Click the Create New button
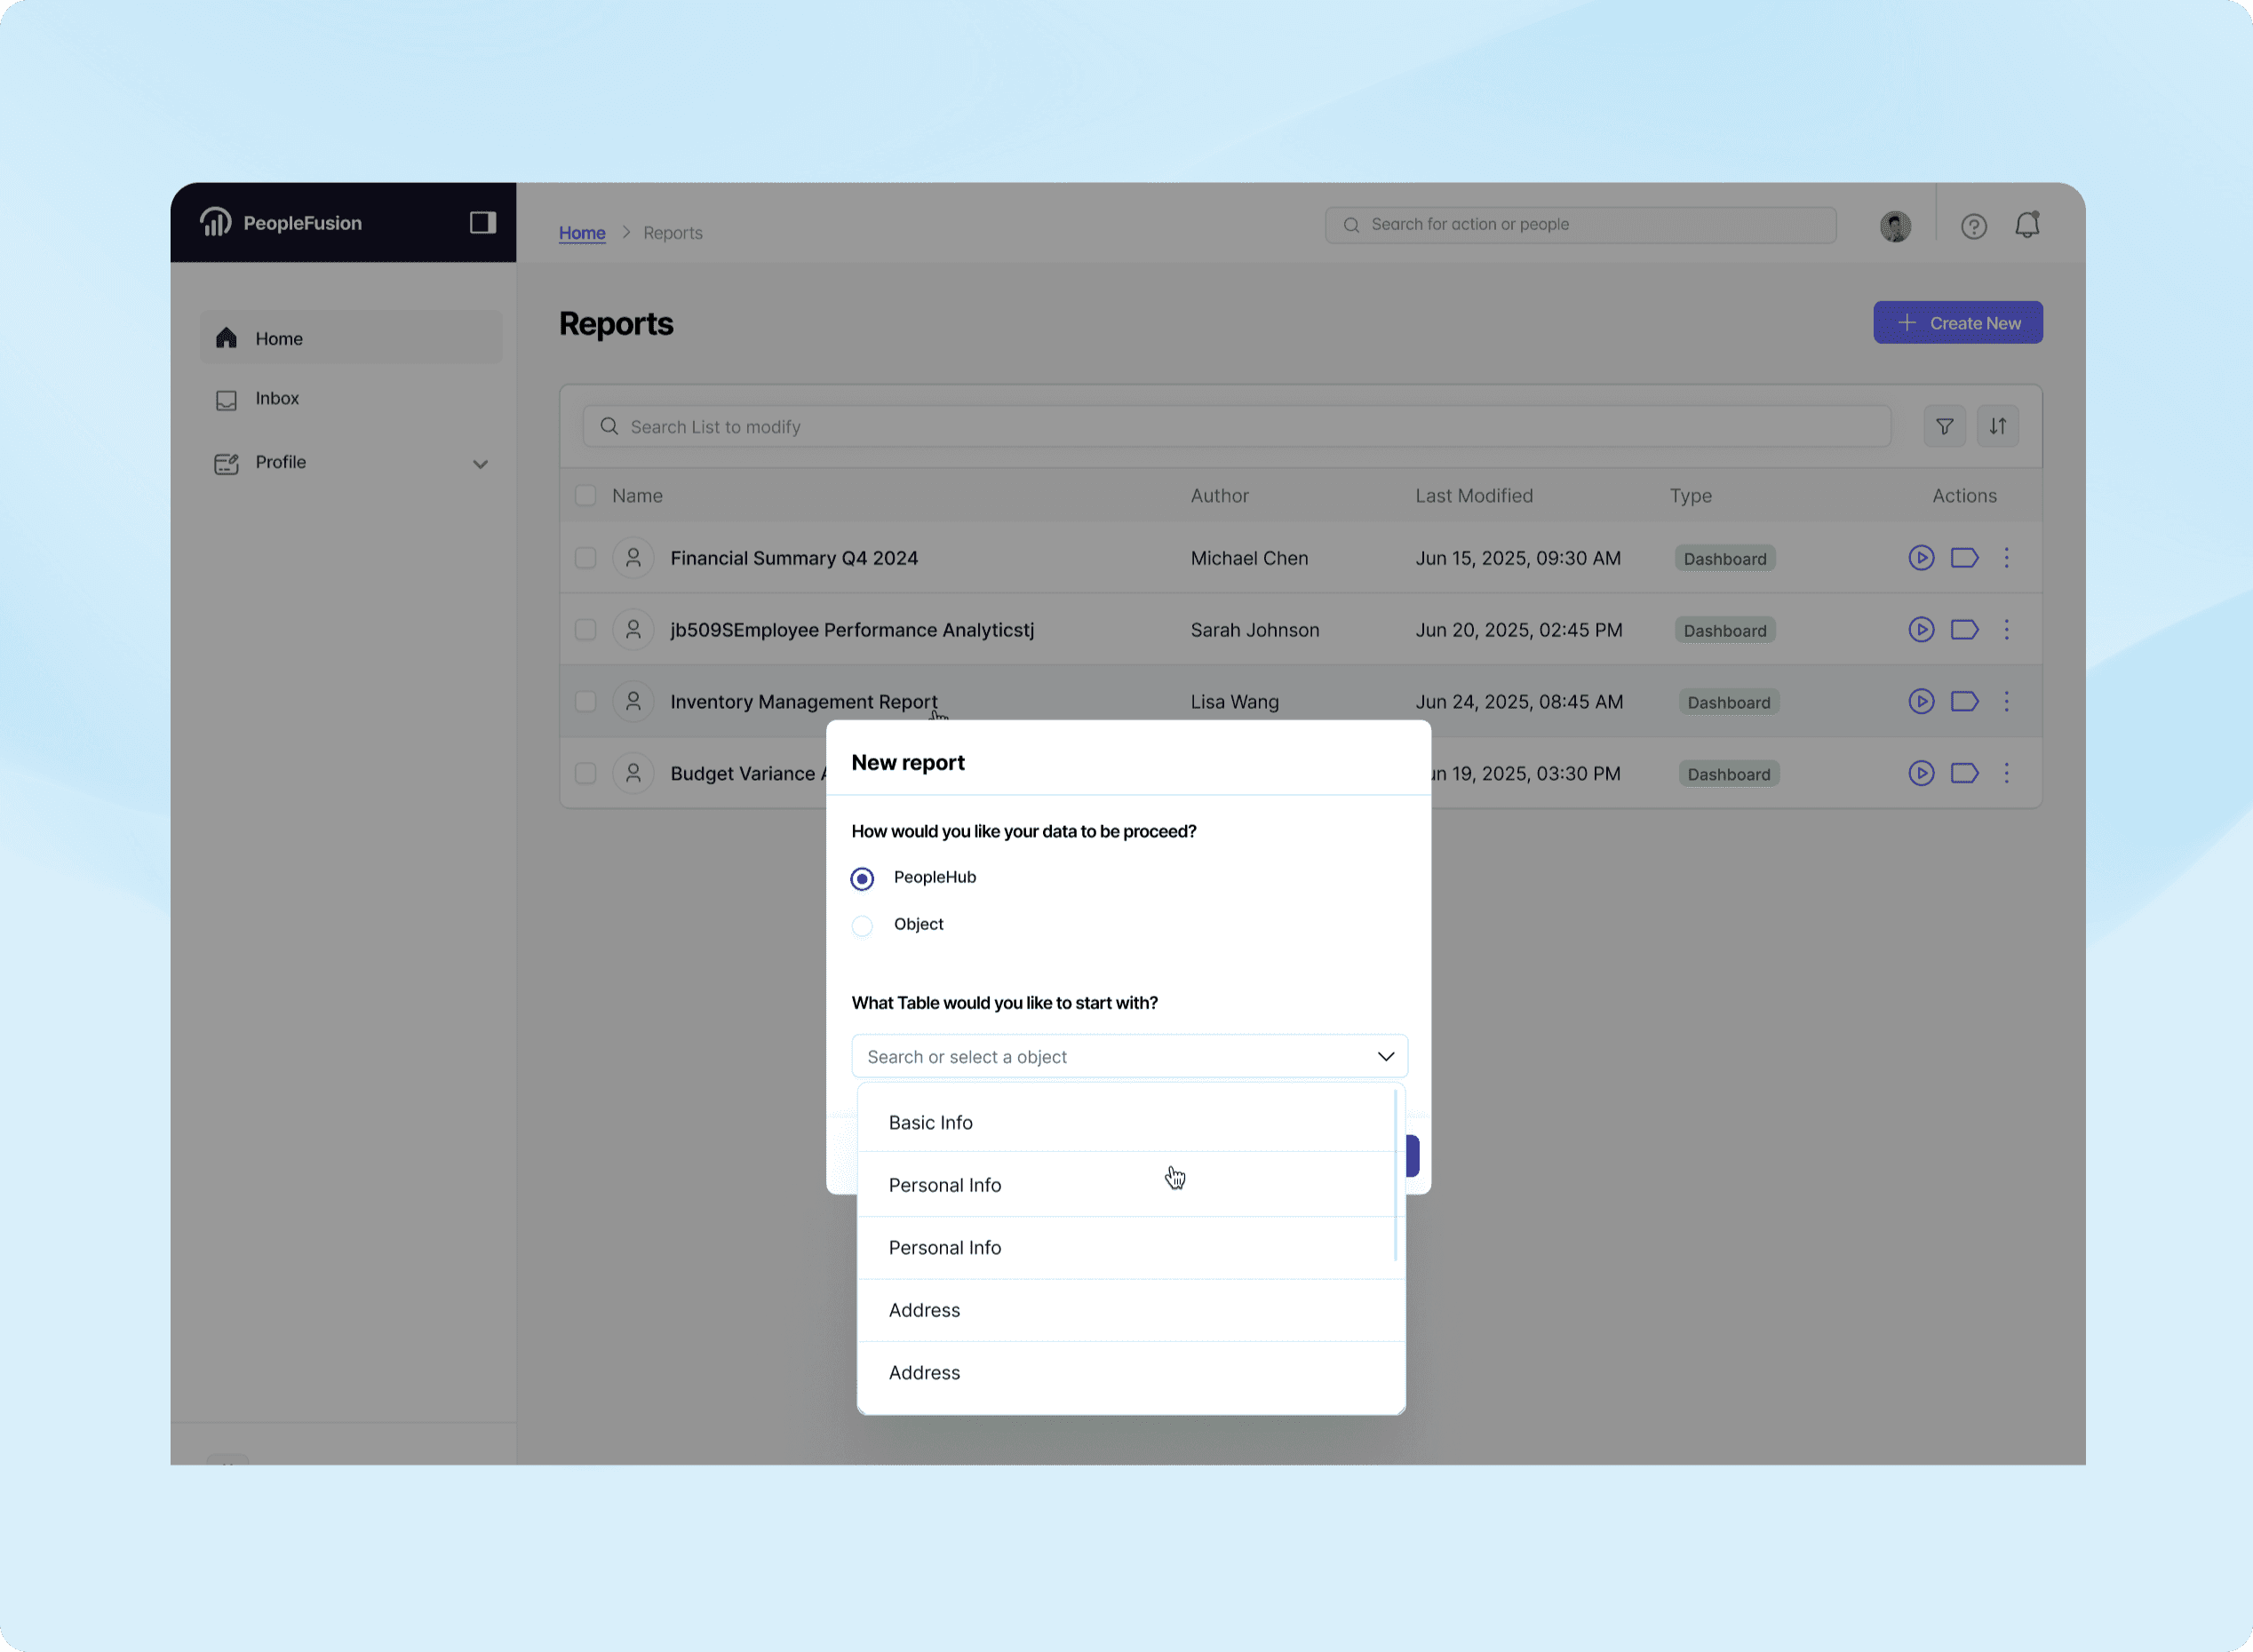This screenshot has height=1652, width=2253. [x=1957, y=323]
